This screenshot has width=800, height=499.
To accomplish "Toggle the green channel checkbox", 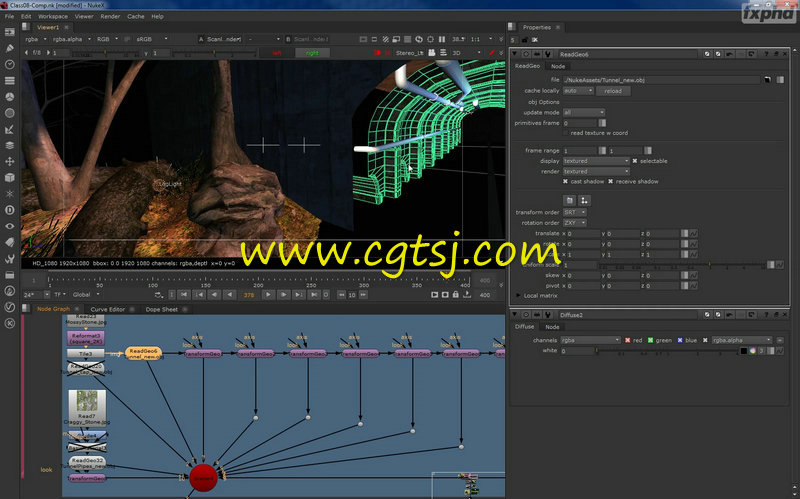I will [651, 340].
